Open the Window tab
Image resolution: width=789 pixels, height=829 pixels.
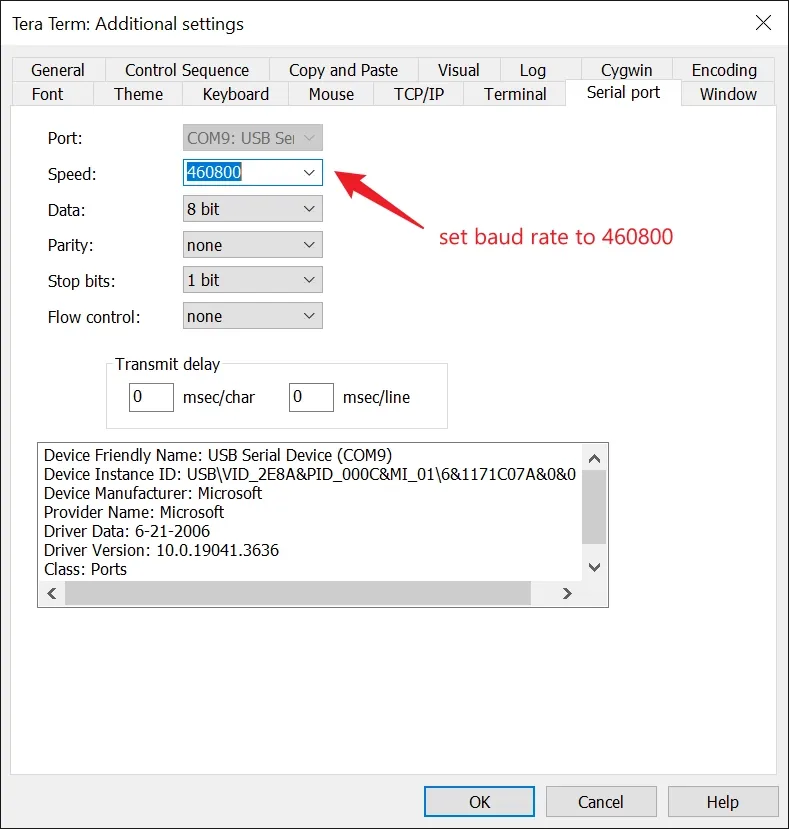click(728, 94)
